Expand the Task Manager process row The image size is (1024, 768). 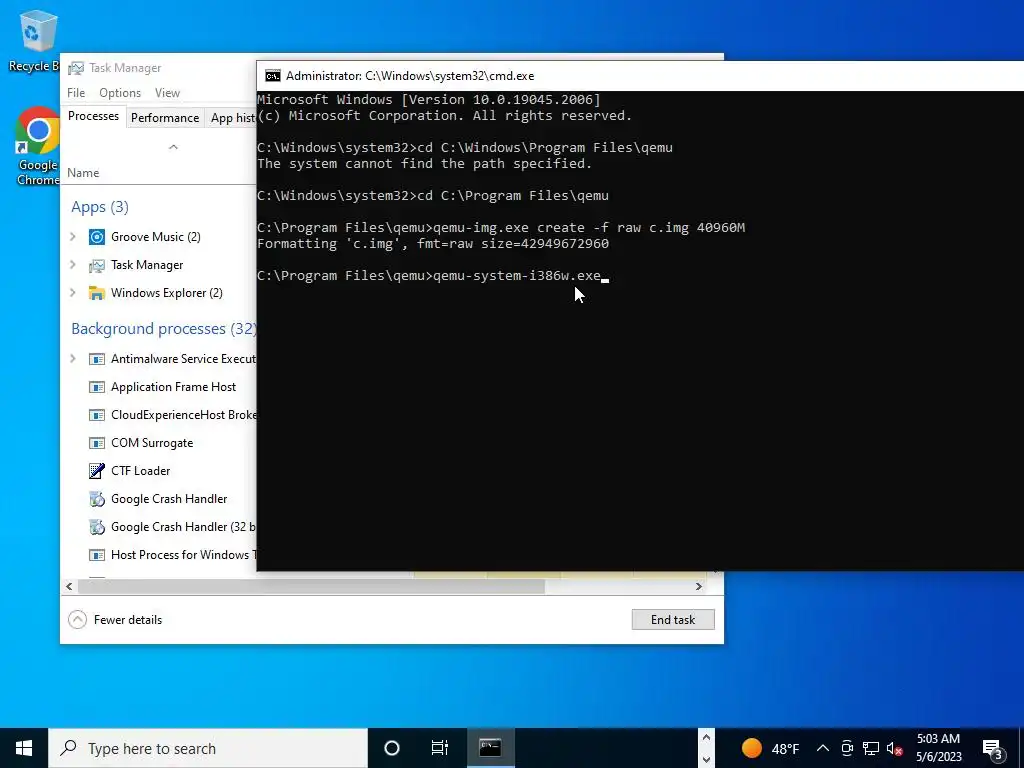73,265
